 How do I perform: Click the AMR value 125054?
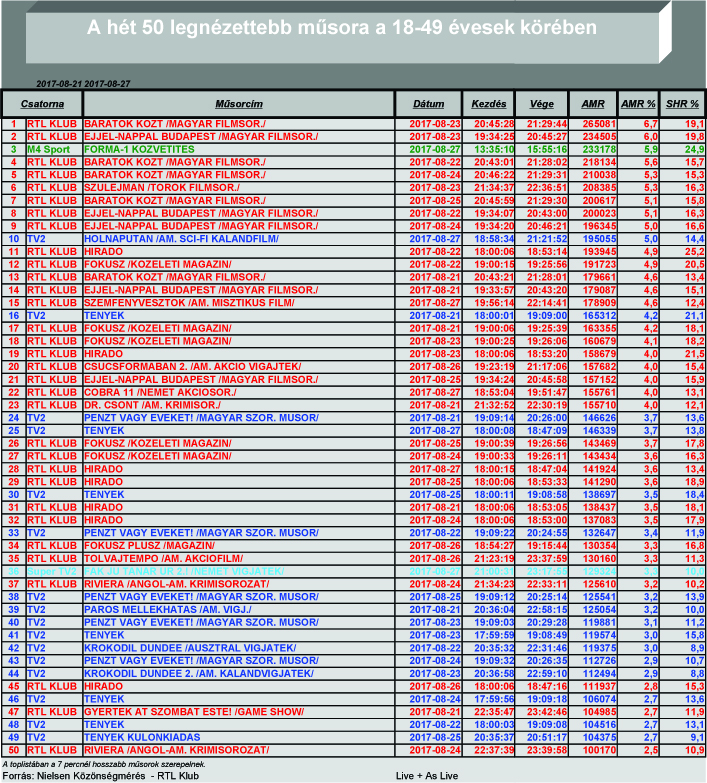(599, 610)
